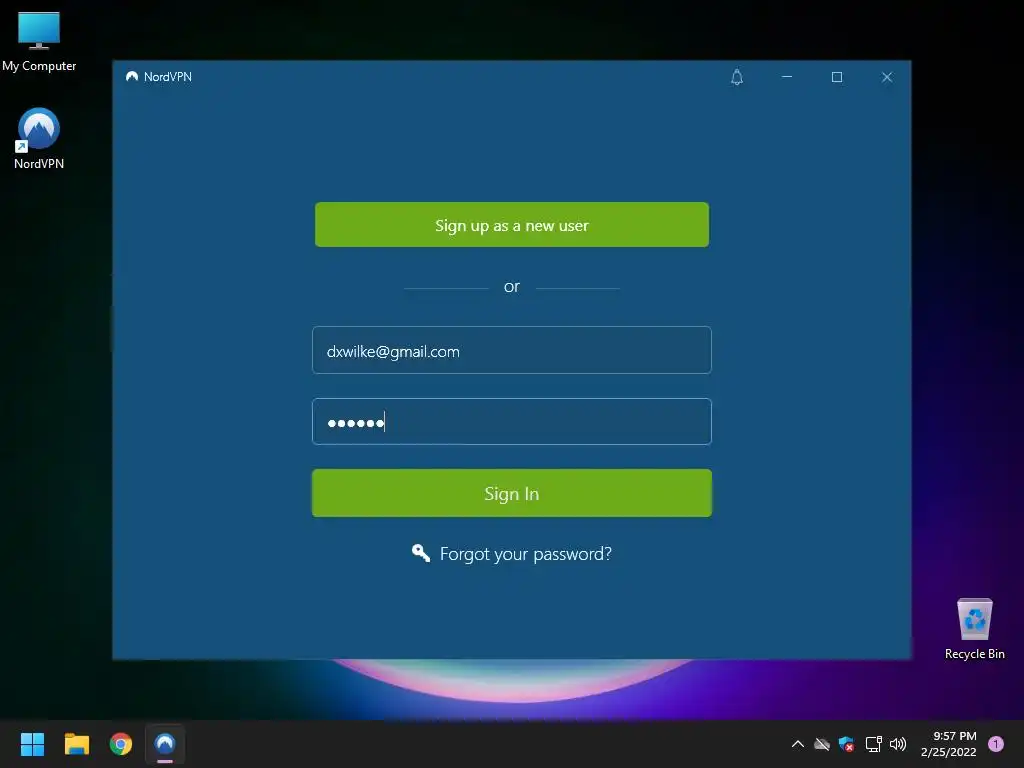
Task: Maximize the NordVPN window
Action: coord(837,77)
